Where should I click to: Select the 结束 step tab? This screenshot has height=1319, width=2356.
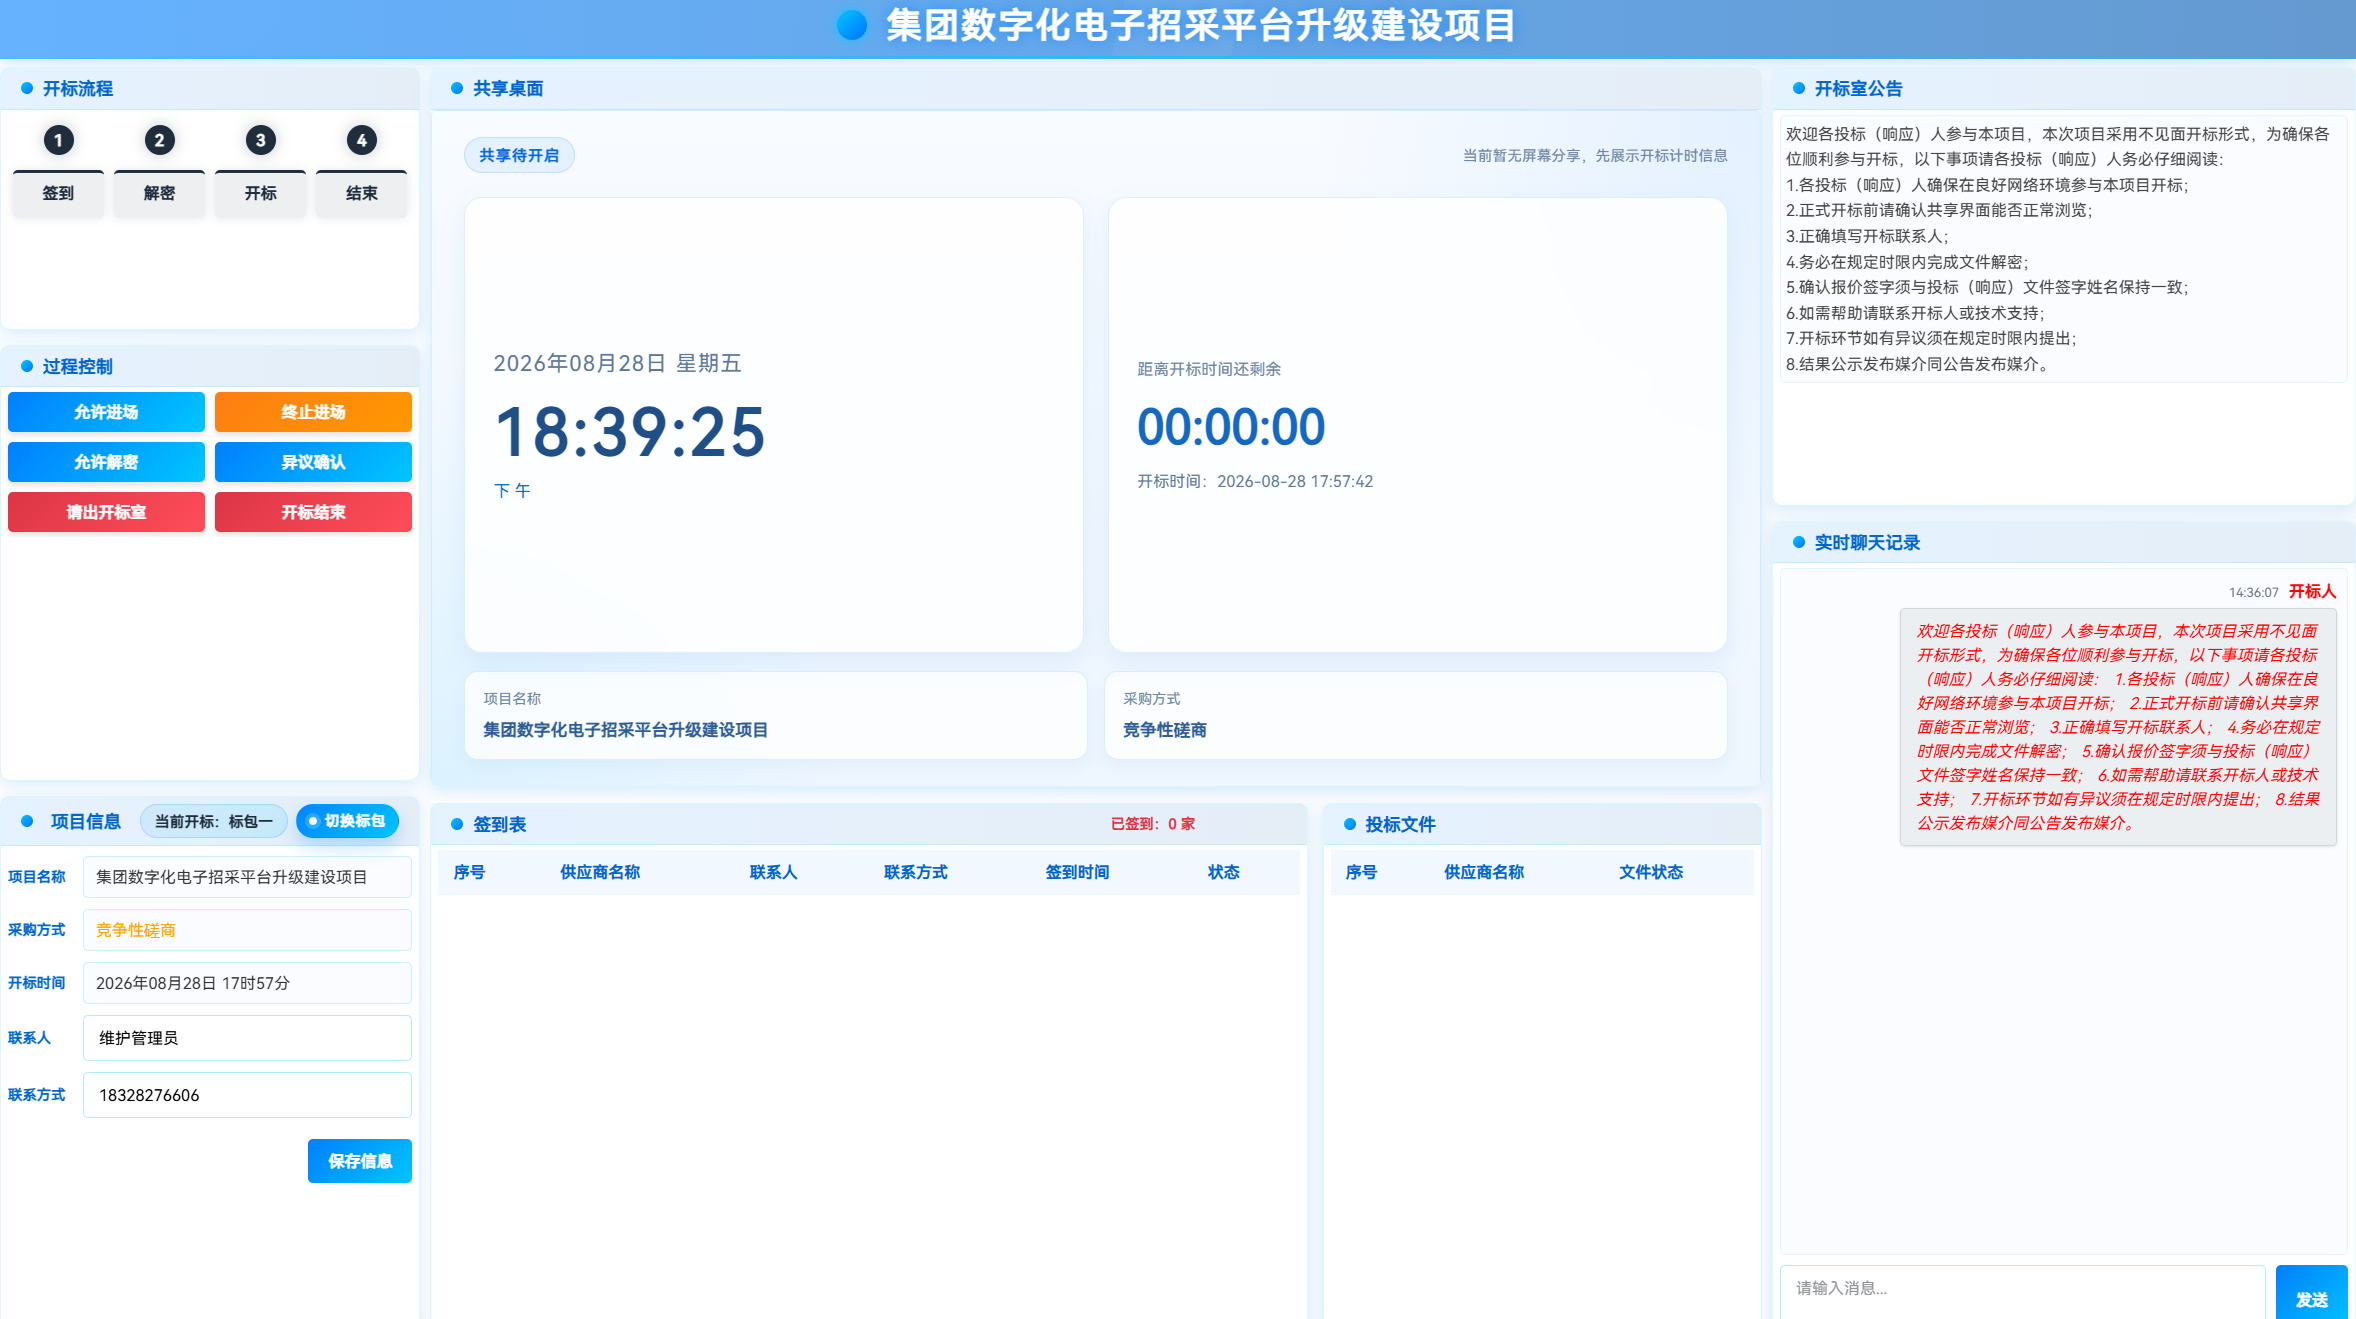pos(361,193)
